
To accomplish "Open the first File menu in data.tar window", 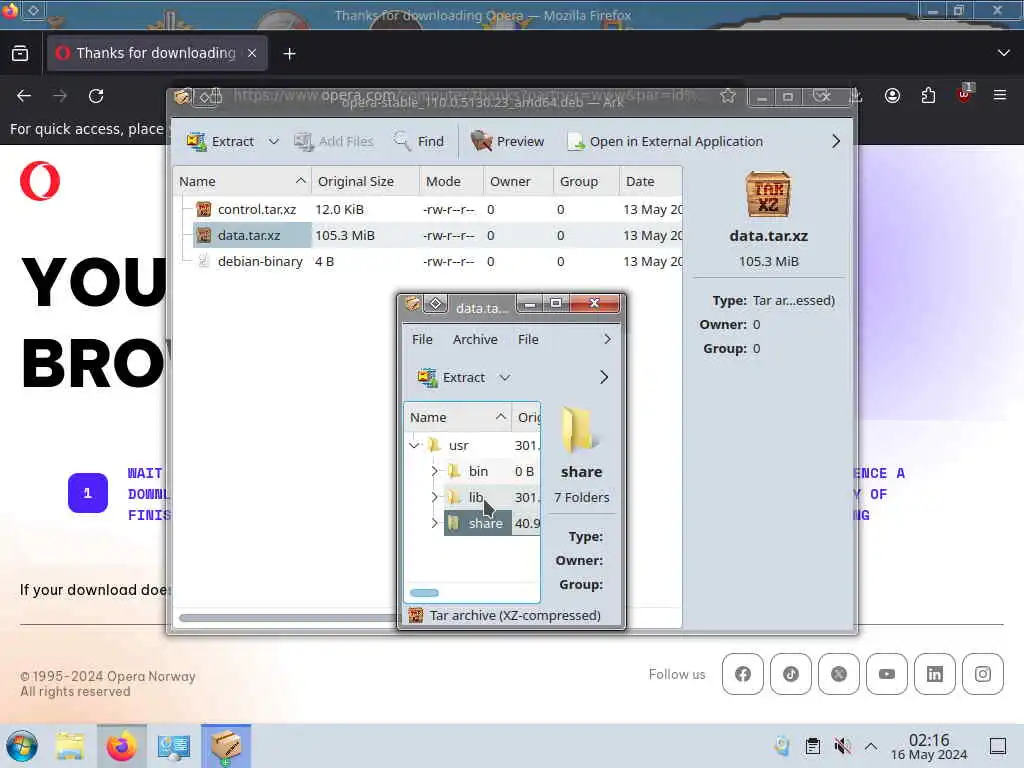I will point(422,340).
